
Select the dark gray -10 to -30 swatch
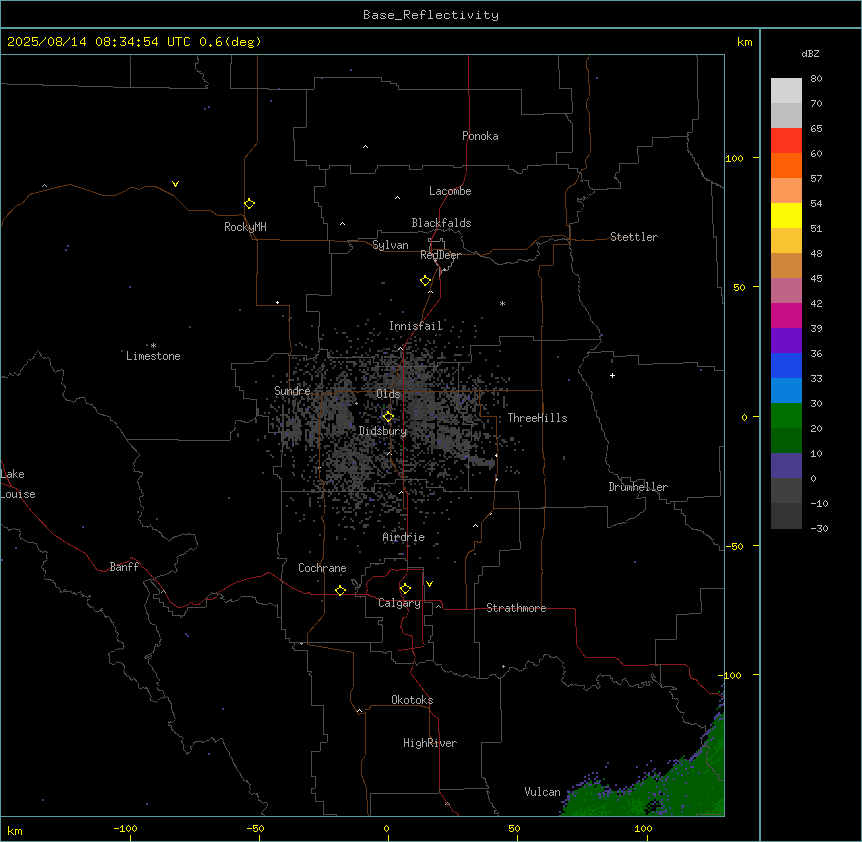[786, 516]
